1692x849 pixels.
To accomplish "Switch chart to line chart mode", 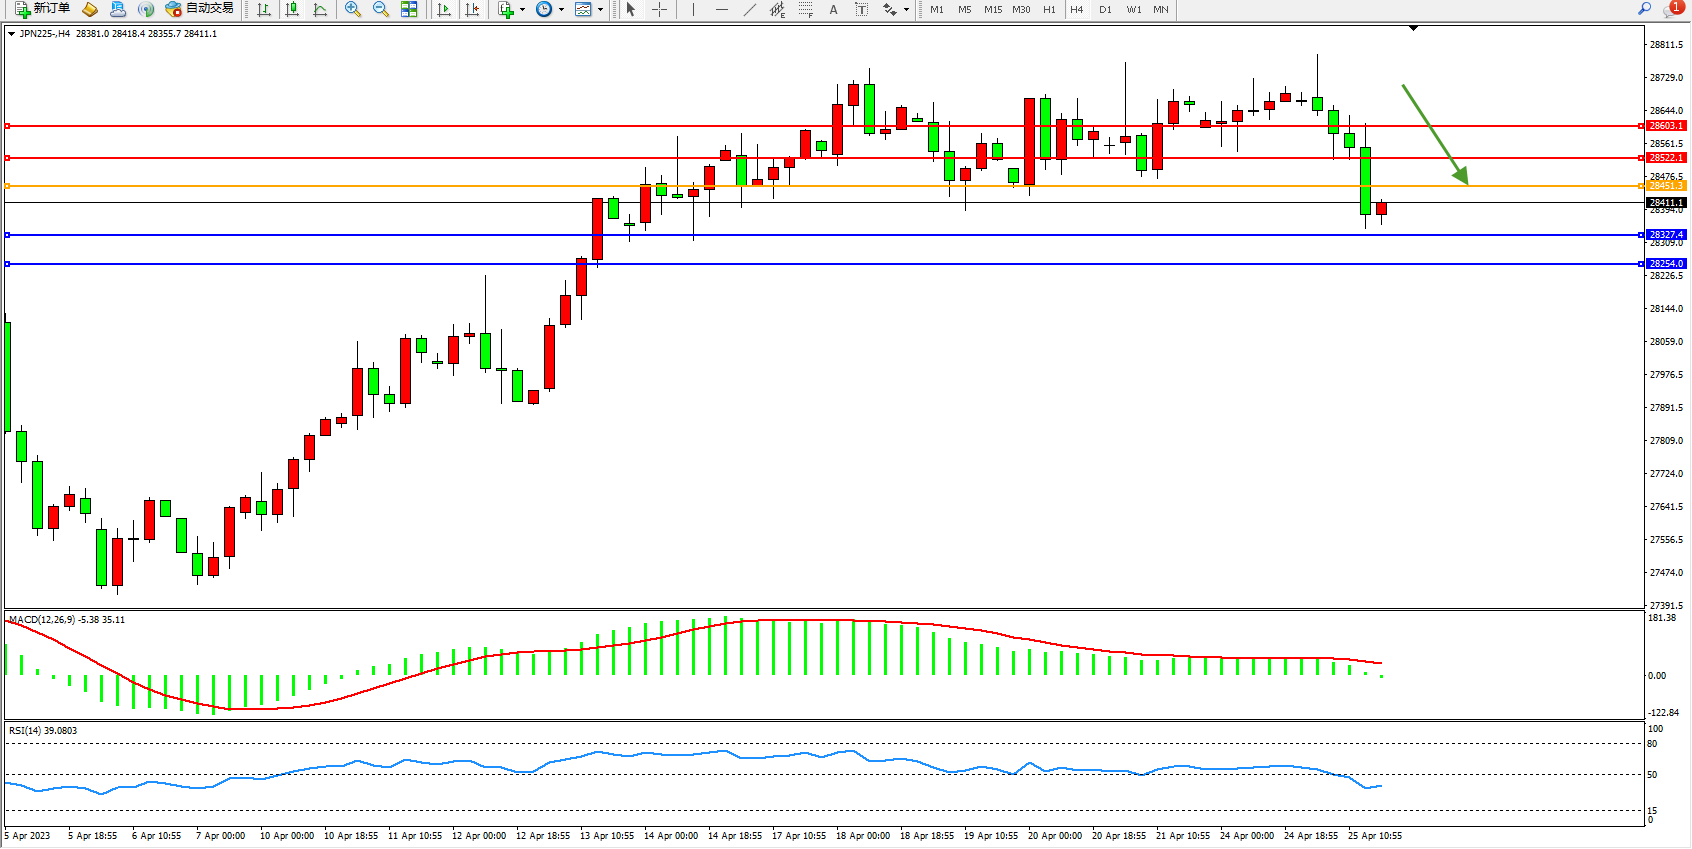I will click(320, 9).
